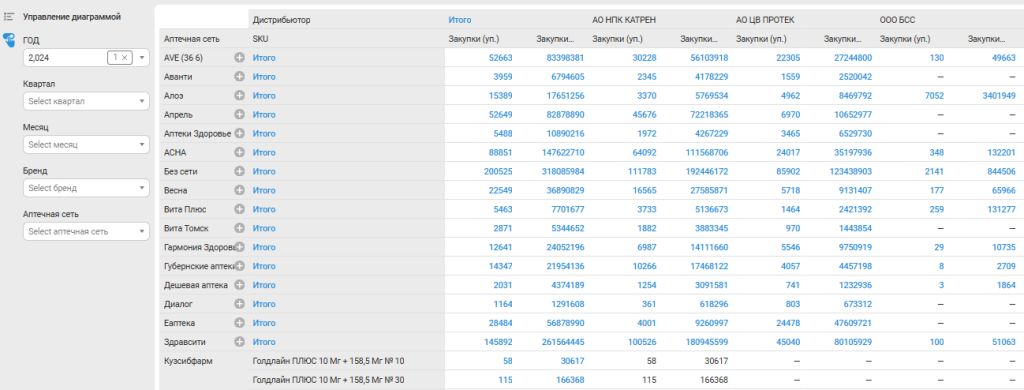
Task: Click the ООО БСС header
Action: click(898, 20)
